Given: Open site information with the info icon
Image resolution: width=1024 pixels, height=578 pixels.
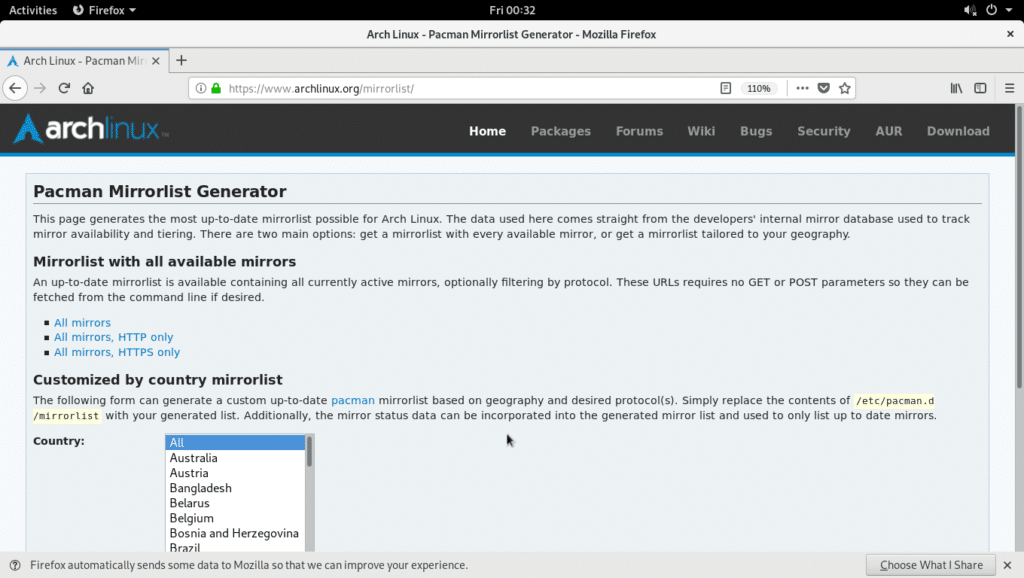Looking at the screenshot, I should click(x=200, y=88).
